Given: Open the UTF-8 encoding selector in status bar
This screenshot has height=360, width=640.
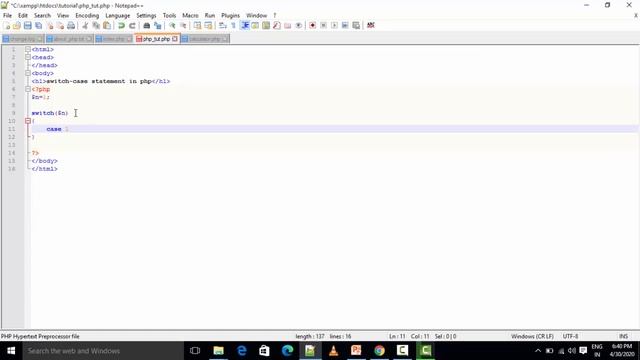Looking at the screenshot, I should click(570, 336).
